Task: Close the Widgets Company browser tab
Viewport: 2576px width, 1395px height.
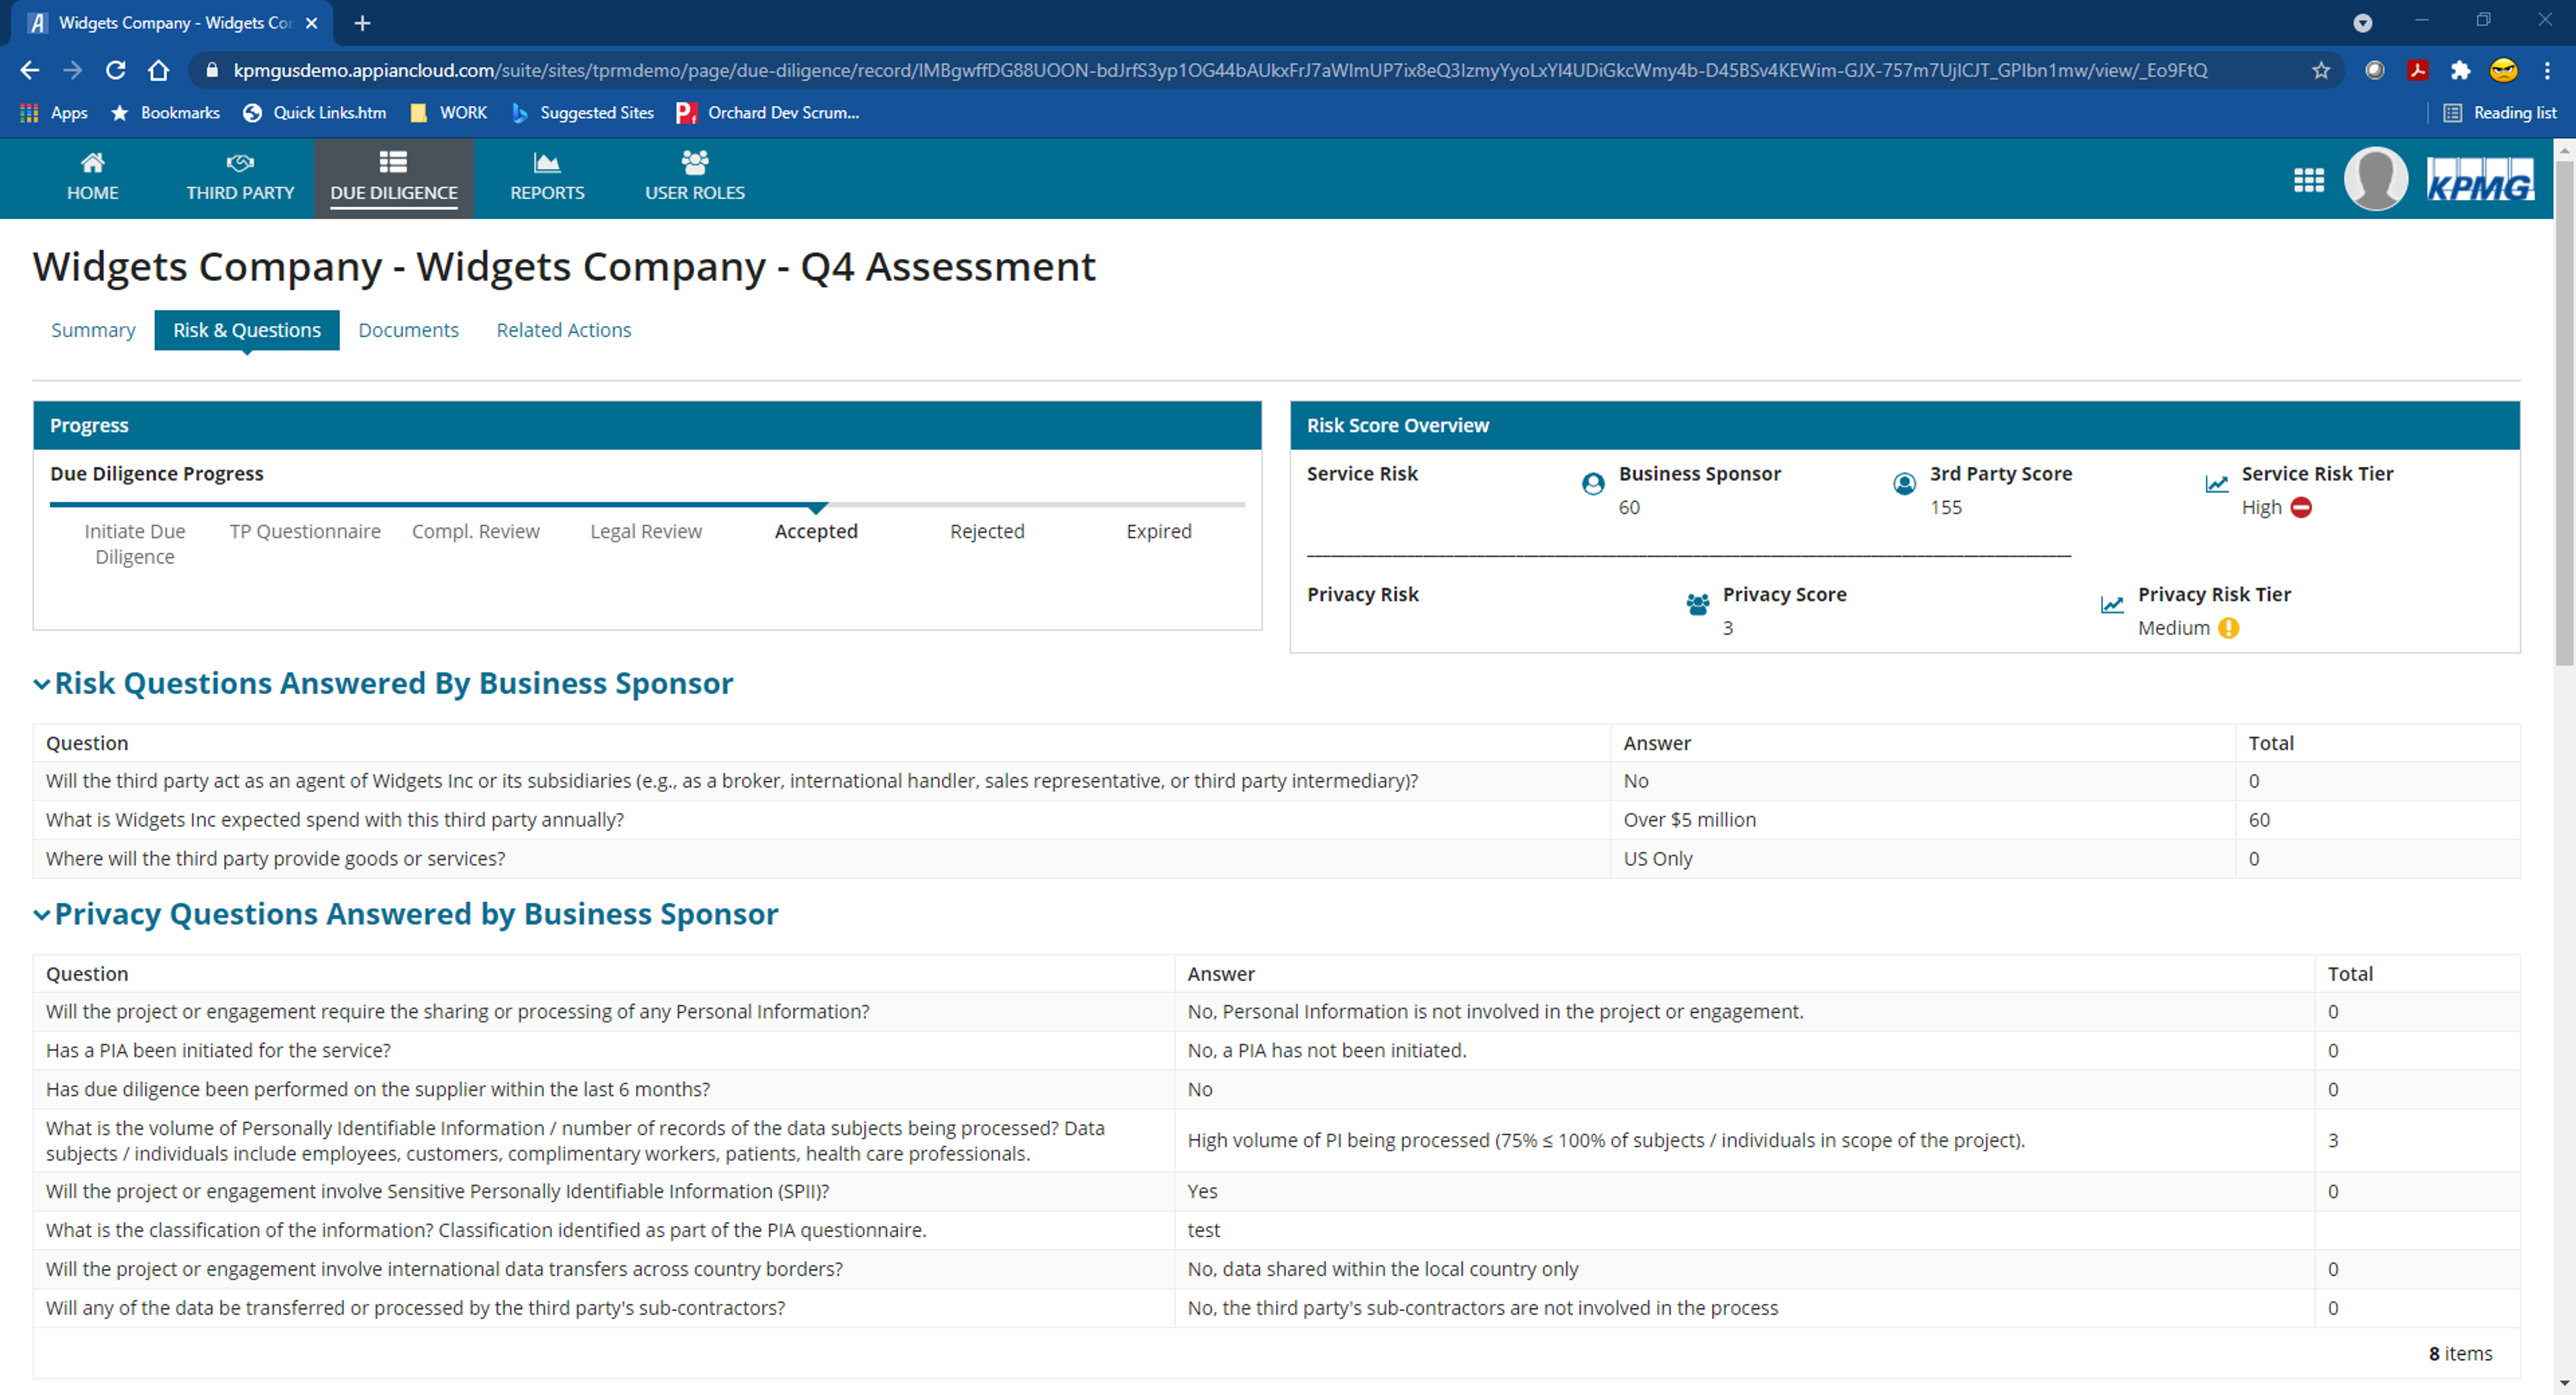Action: [311, 23]
